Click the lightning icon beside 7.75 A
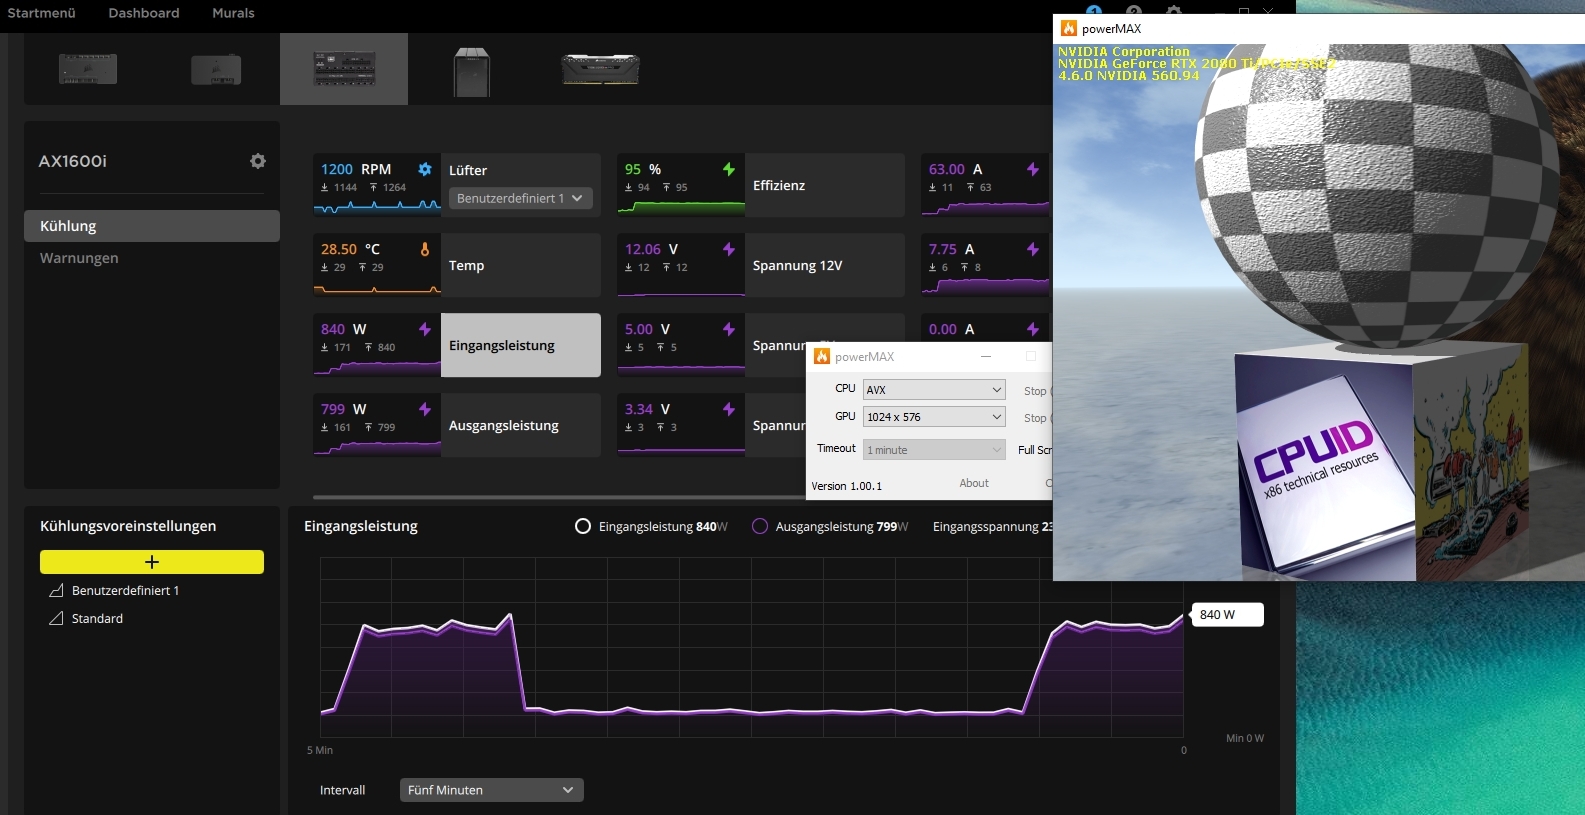Screen dimensions: 1585x815 pos(1033,249)
